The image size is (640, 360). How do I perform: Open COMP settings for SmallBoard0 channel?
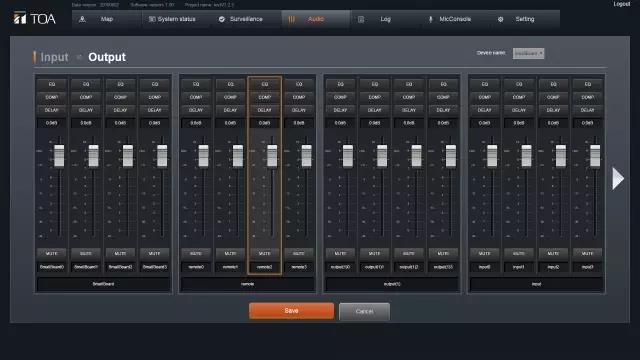51,97
